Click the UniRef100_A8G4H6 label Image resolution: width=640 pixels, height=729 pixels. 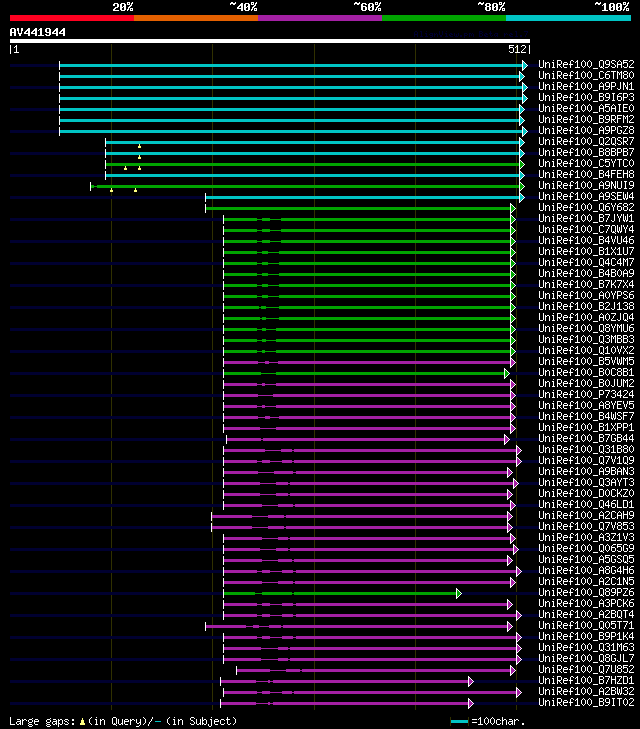[x=586, y=570]
